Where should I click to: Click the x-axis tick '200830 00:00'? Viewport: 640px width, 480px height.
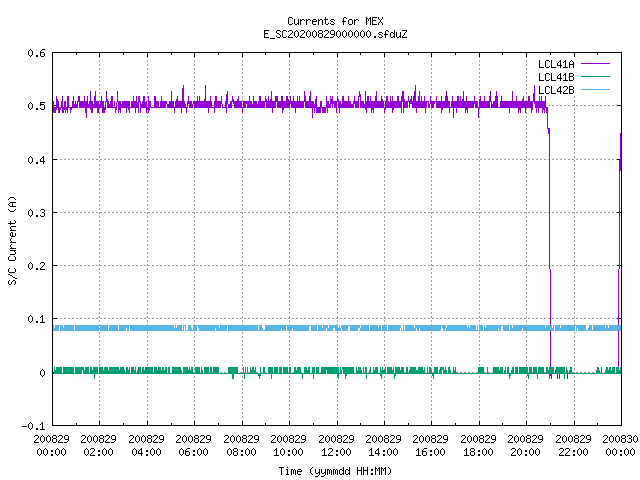click(620, 445)
